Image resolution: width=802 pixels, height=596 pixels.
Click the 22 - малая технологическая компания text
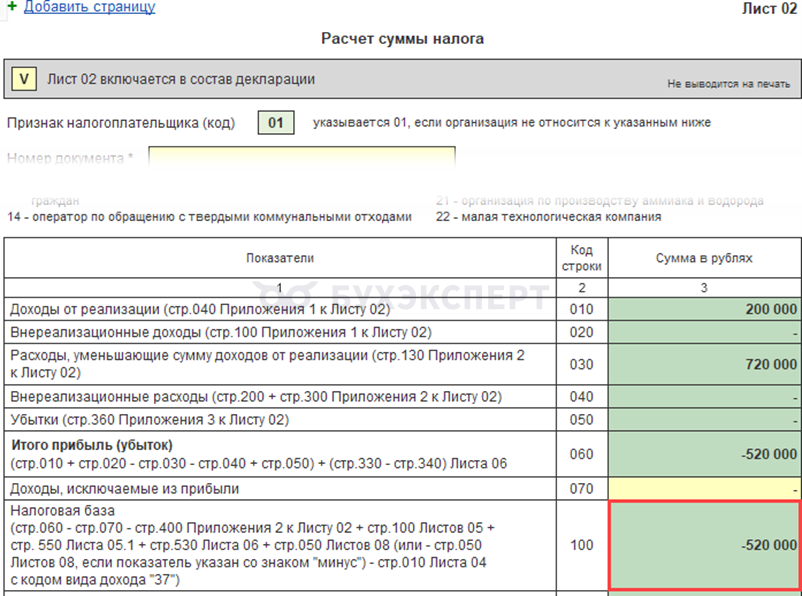click(548, 217)
